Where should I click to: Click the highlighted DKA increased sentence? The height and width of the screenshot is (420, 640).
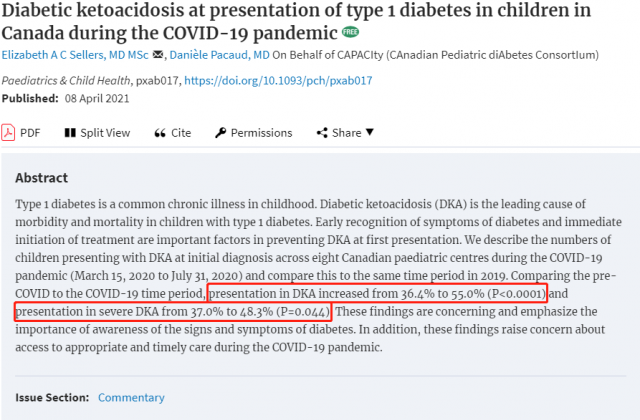tap(378, 293)
